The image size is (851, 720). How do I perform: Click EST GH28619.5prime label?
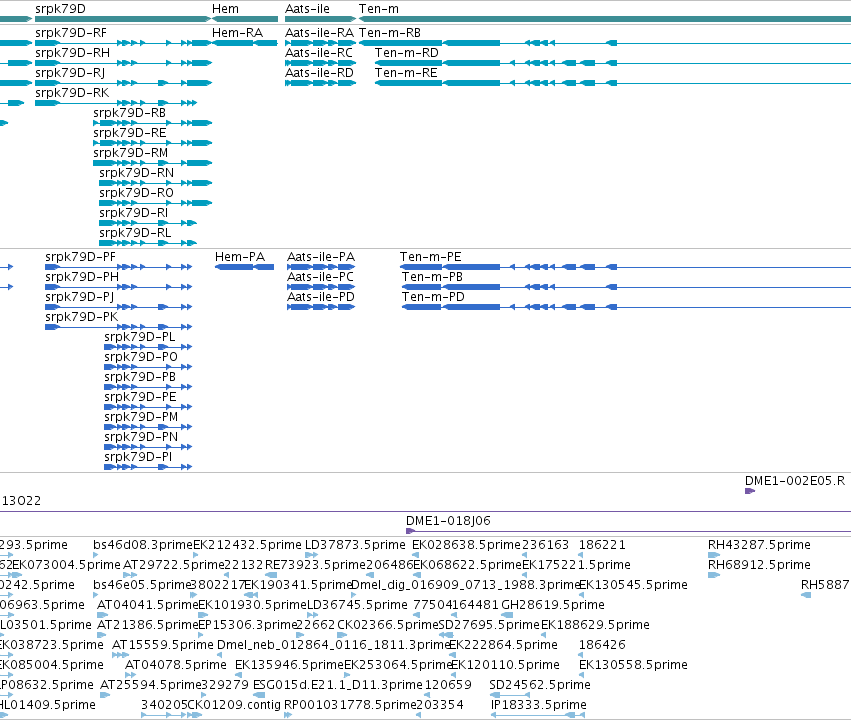[553, 605]
